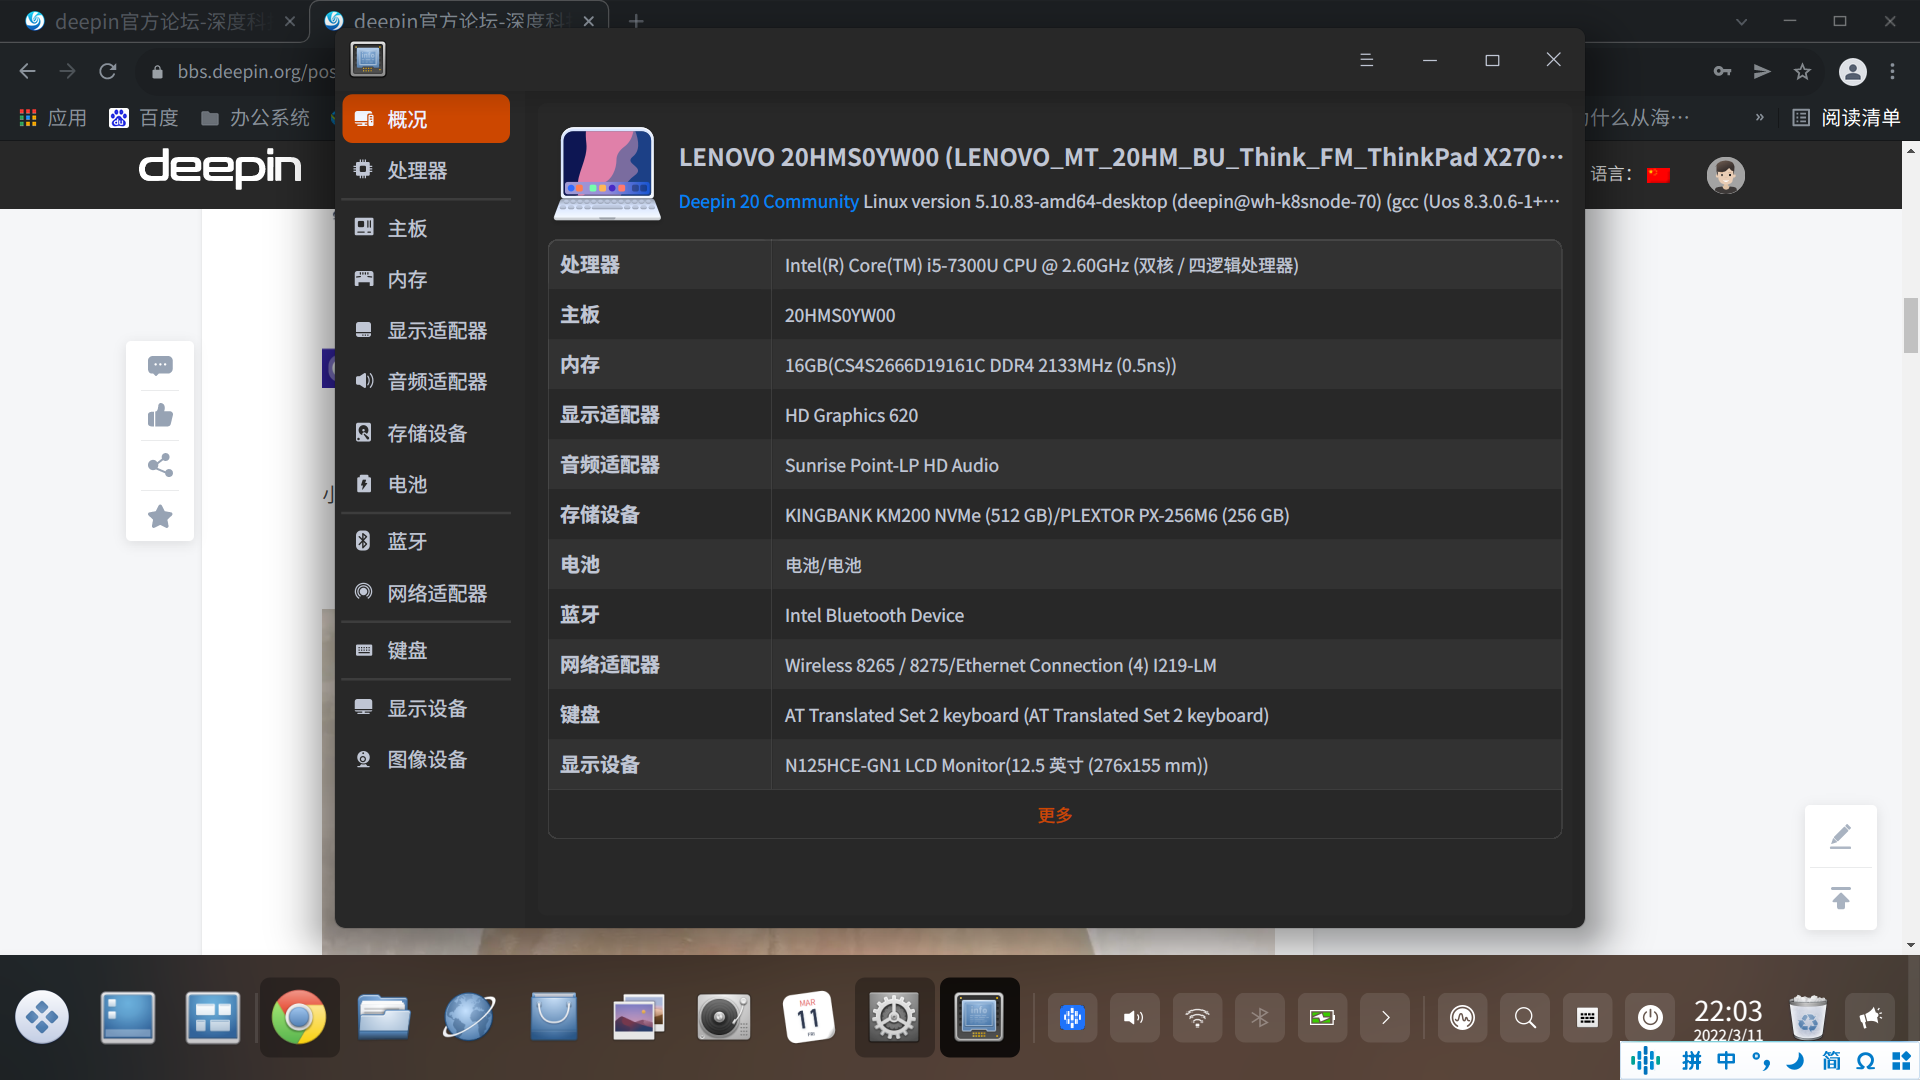Toggle the tray Bluetooth icon
This screenshot has width=1920, height=1080.
(1259, 1018)
